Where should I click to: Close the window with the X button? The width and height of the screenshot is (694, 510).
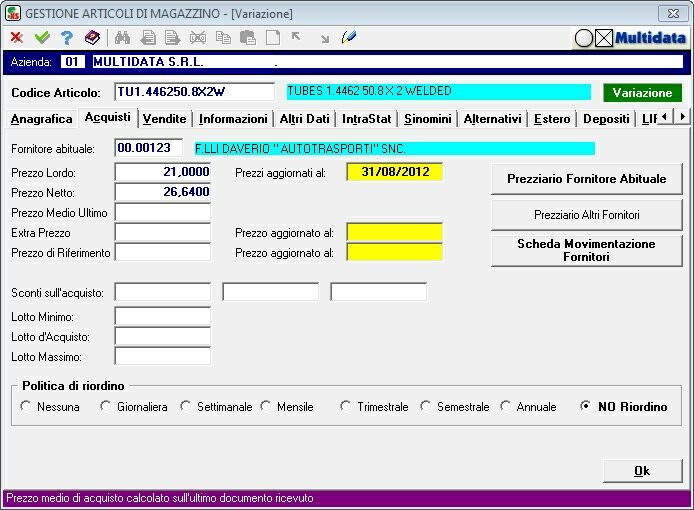(674, 13)
